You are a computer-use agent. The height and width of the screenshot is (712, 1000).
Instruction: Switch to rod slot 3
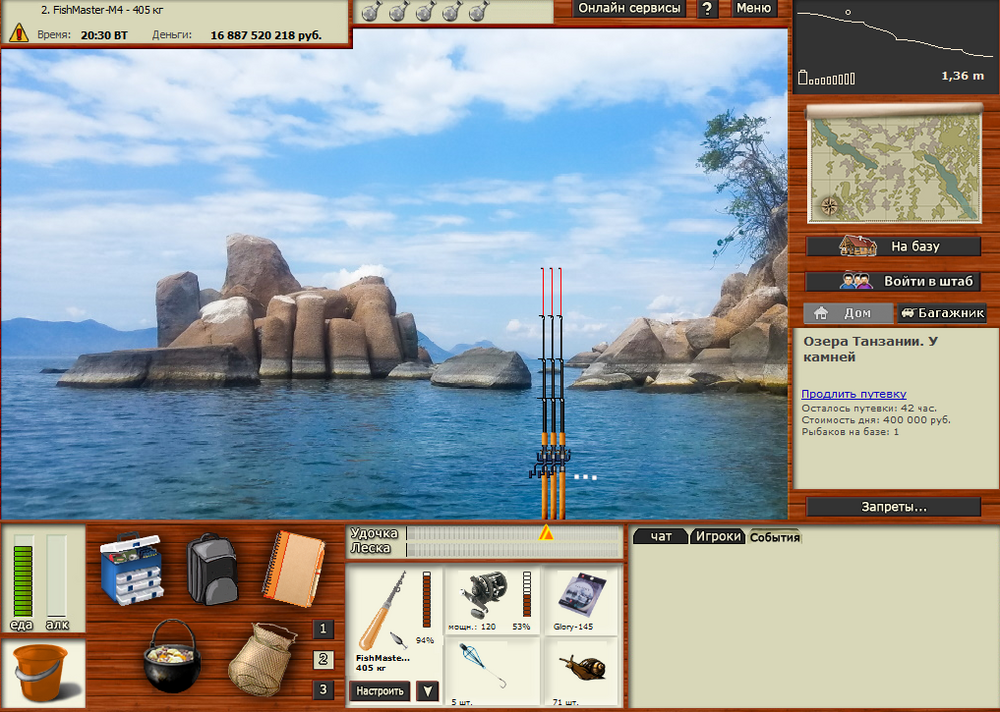click(323, 689)
